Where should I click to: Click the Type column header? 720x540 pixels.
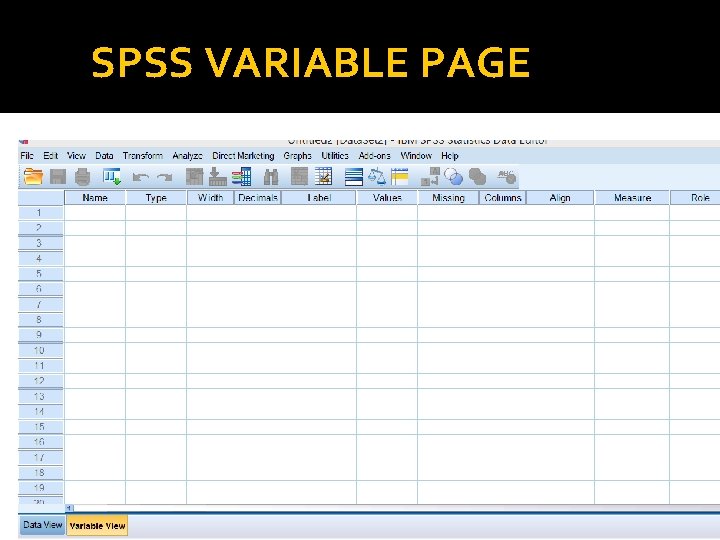[x=156, y=198]
